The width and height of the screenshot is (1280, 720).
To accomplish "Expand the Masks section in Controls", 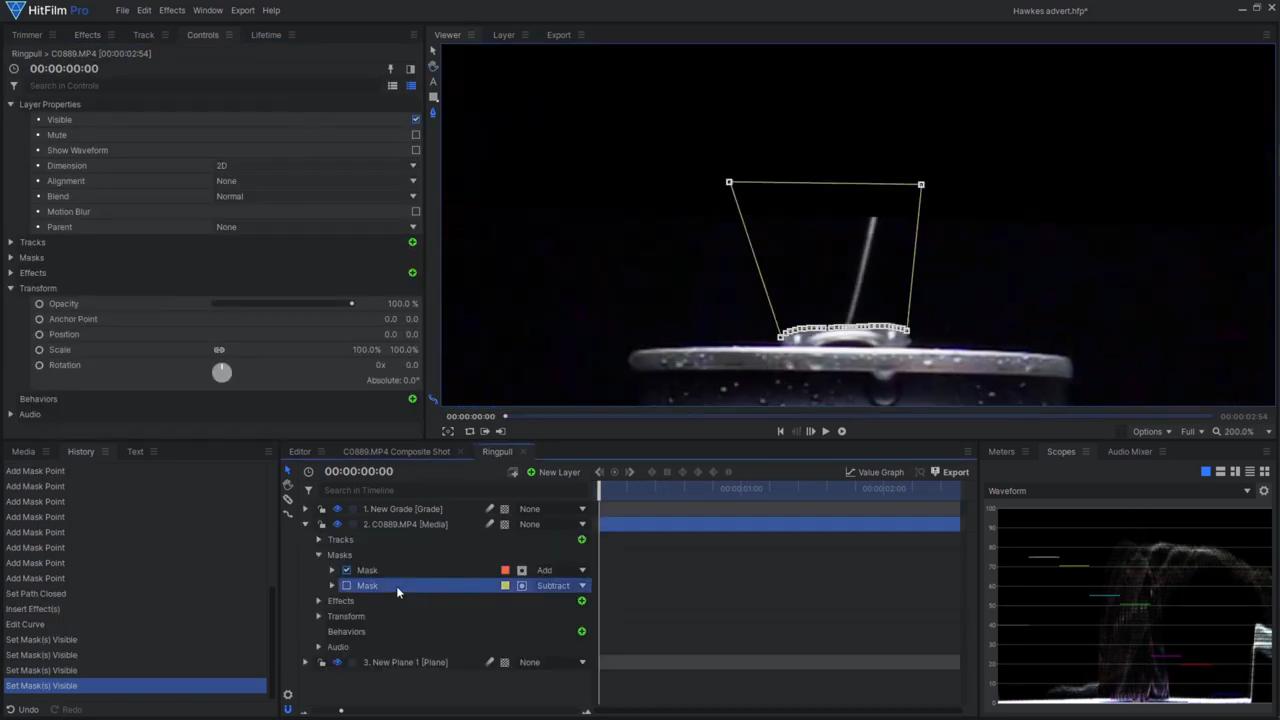I will [11, 258].
